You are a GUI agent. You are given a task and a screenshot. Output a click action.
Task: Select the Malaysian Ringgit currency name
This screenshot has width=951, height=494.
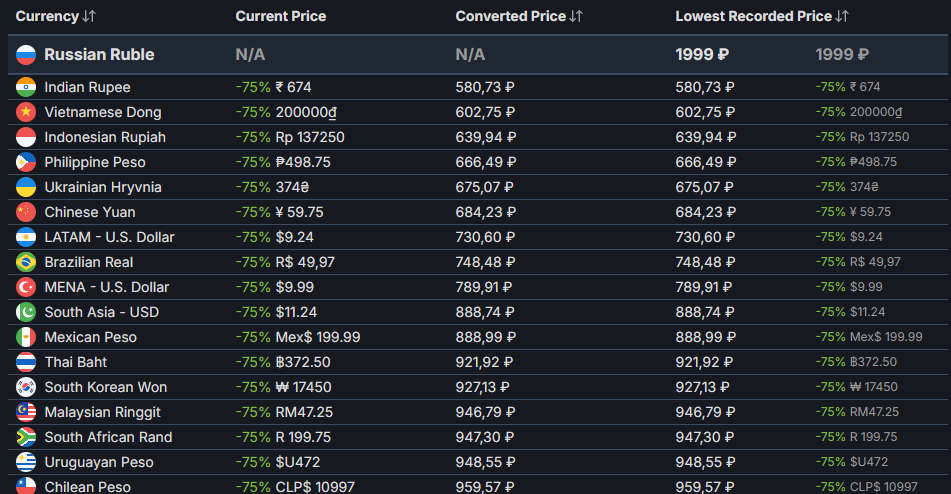point(102,412)
